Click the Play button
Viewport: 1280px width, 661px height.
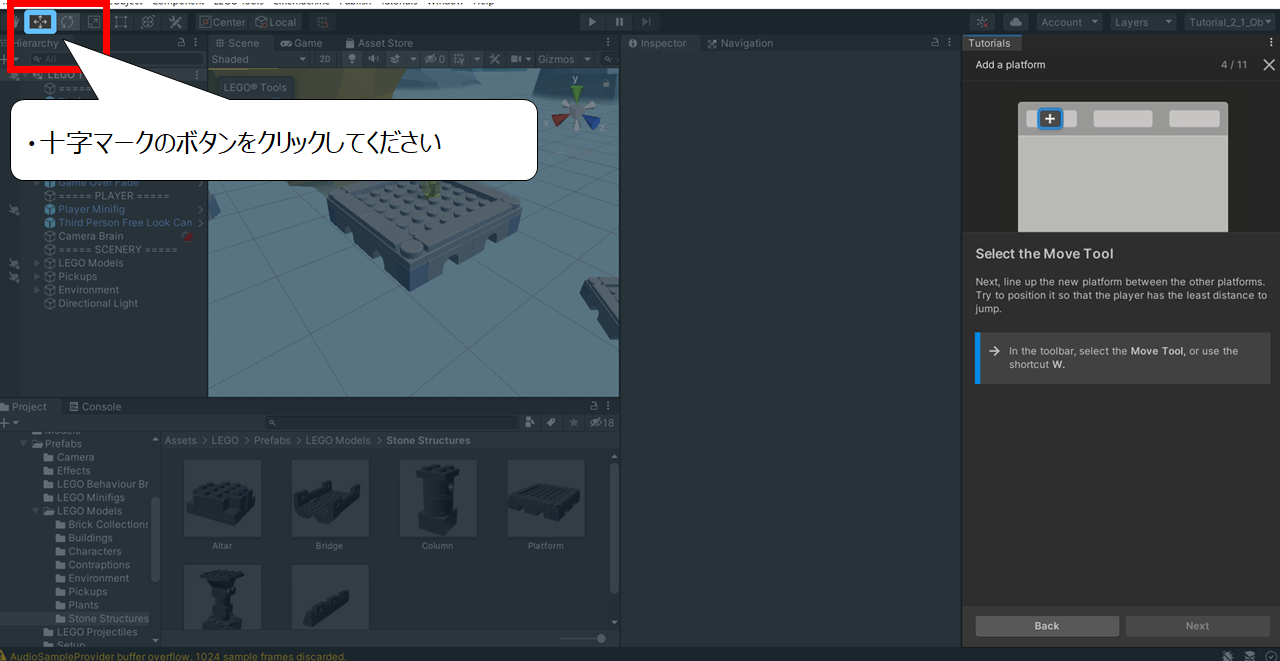point(592,22)
